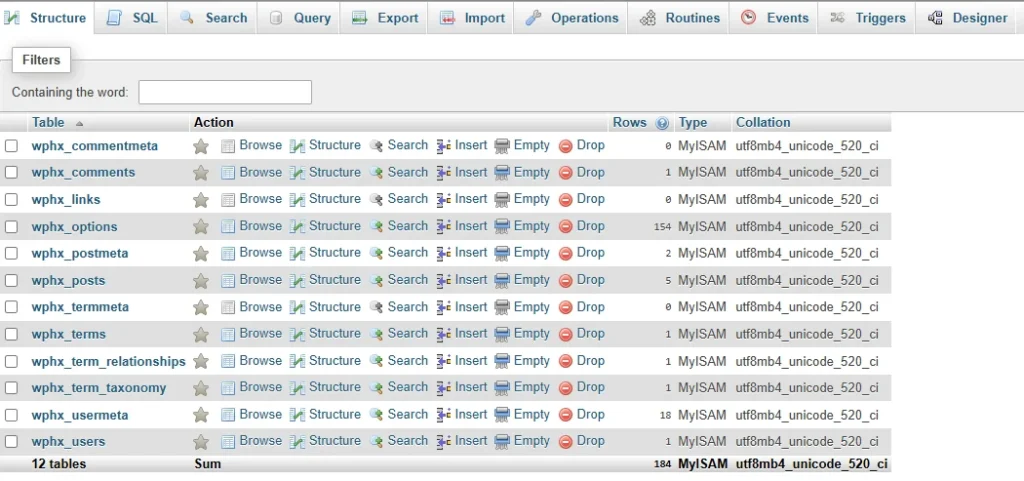Click the Collation column header
The height and width of the screenshot is (481, 1024).
pos(763,123)
